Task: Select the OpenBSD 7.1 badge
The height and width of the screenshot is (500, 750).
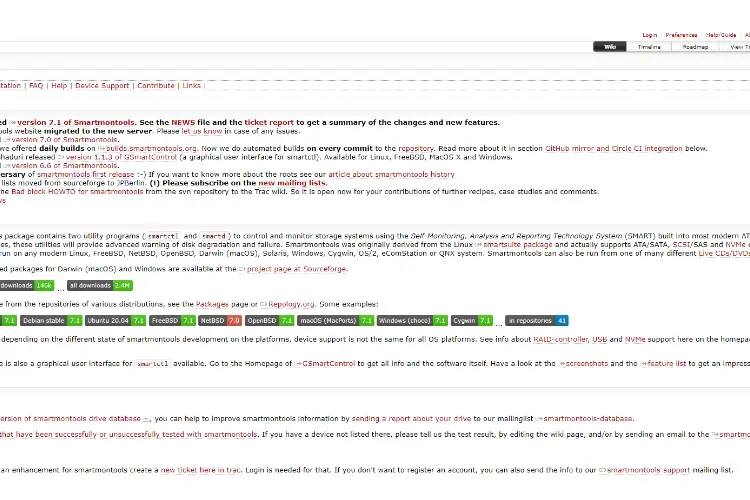Action: tap(270, 321)
